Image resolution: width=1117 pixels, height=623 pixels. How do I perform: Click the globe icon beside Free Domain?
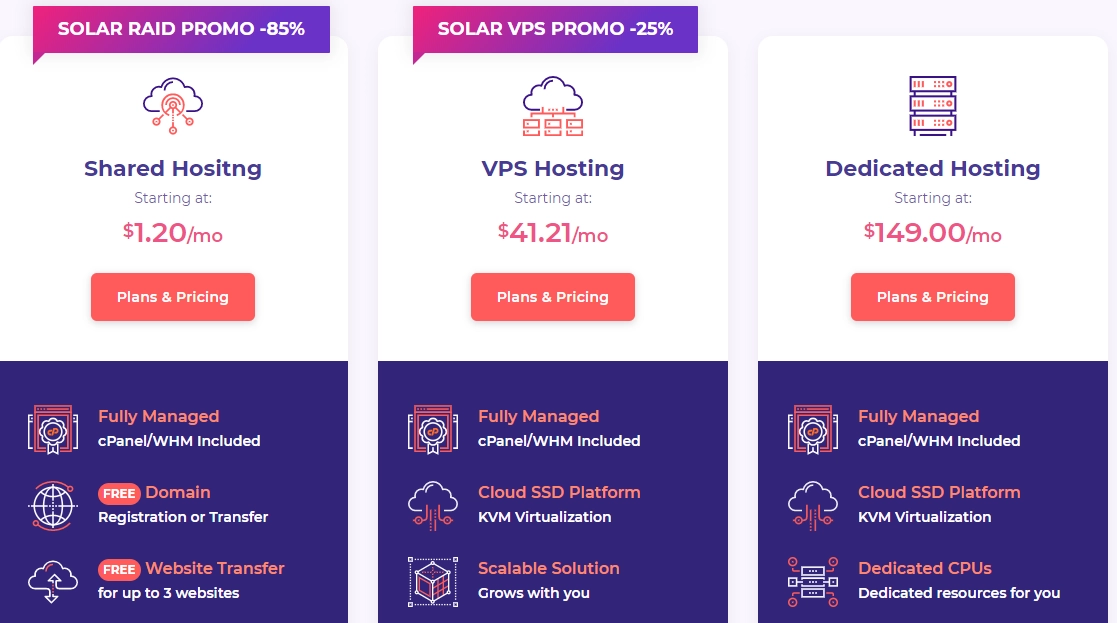click(x=53, y=506)
